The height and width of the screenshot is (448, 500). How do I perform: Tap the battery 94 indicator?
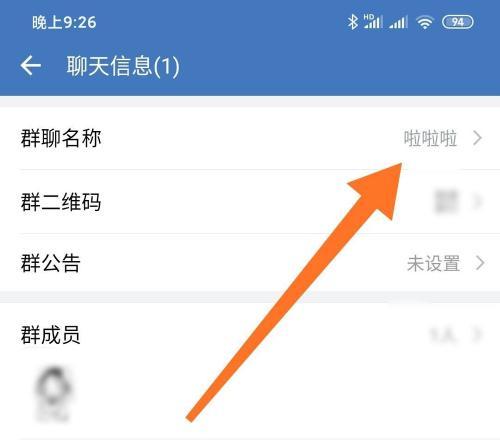[458, 22]
